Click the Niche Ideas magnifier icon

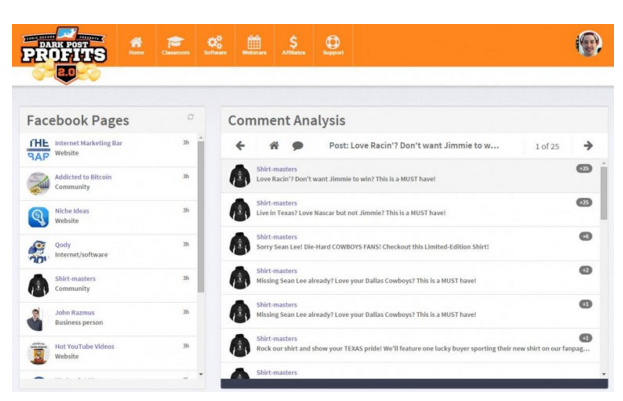coord(39,217)
